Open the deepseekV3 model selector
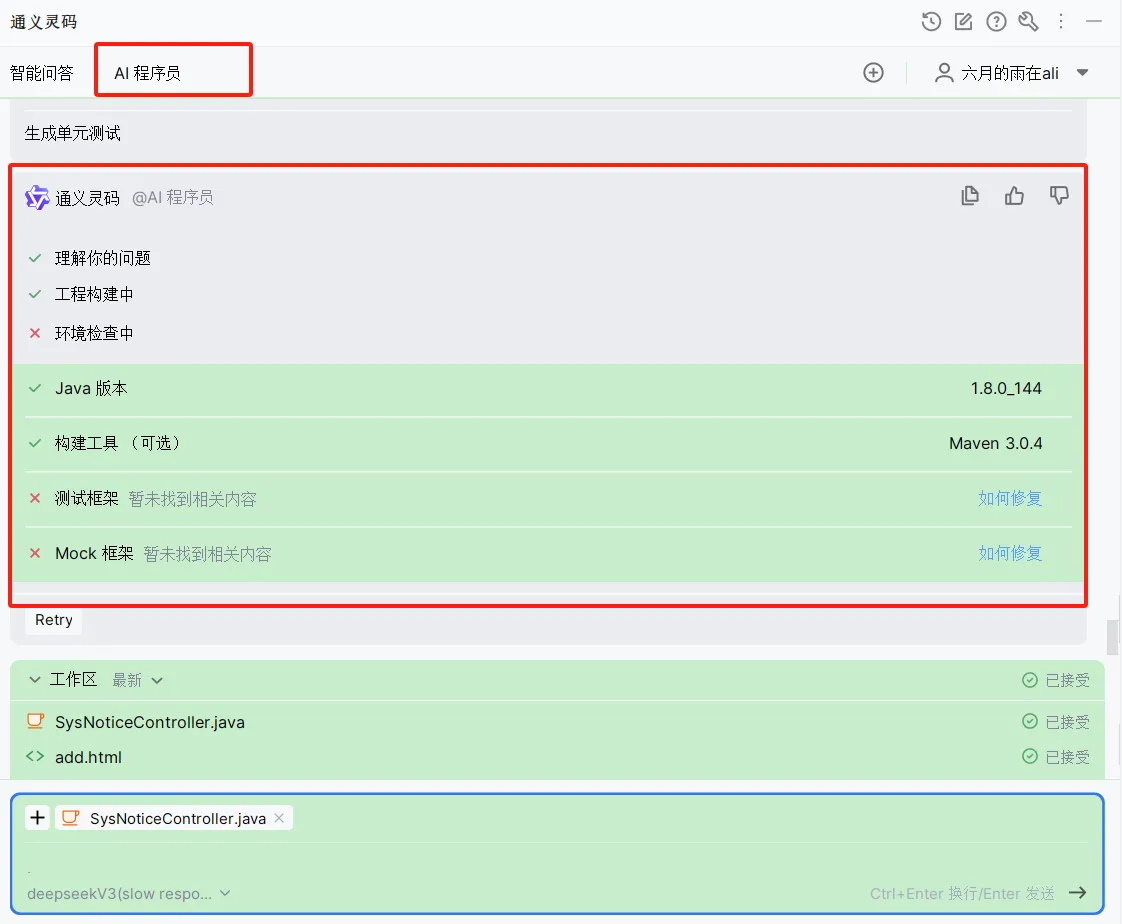Viewport: 1122px width, 924px height. tap(129, 893)
